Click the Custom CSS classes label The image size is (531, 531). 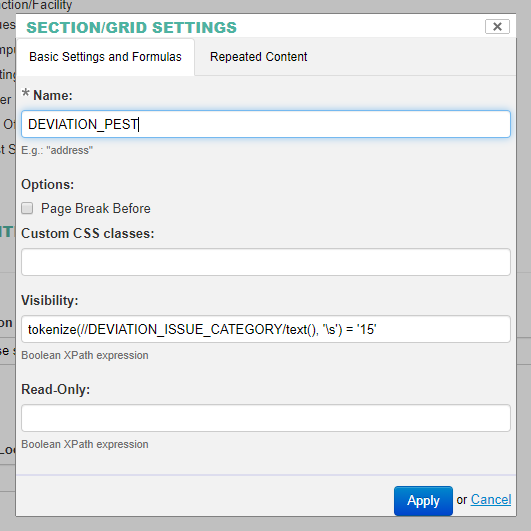pos(88,233)
